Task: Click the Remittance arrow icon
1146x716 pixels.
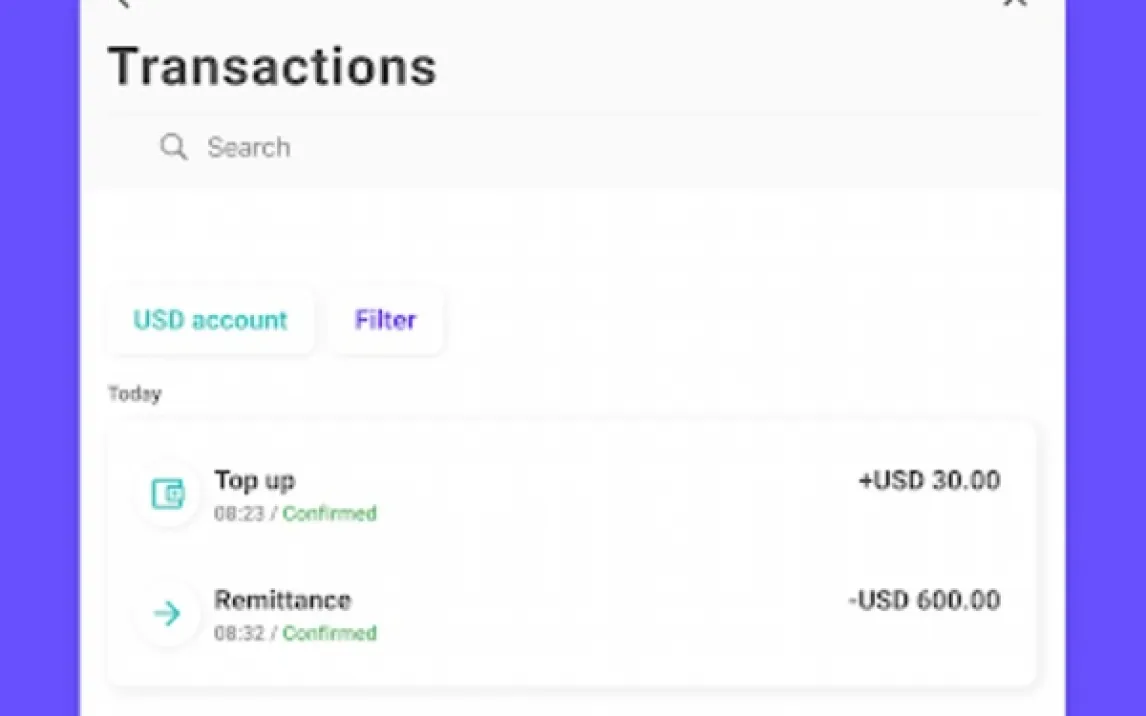Action: click(168, 614)
